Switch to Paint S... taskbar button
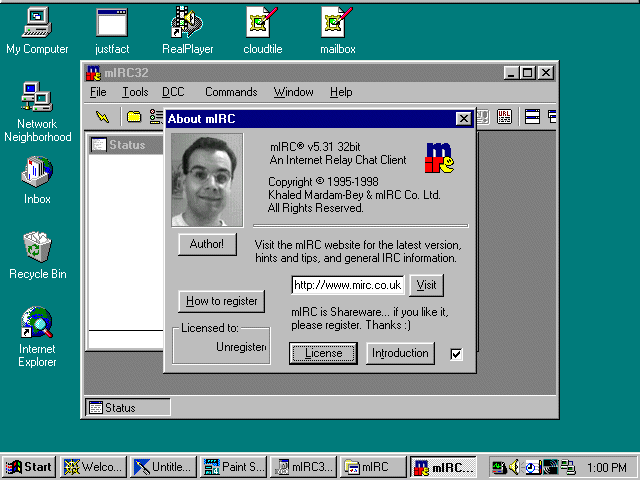 pos(234,467)
